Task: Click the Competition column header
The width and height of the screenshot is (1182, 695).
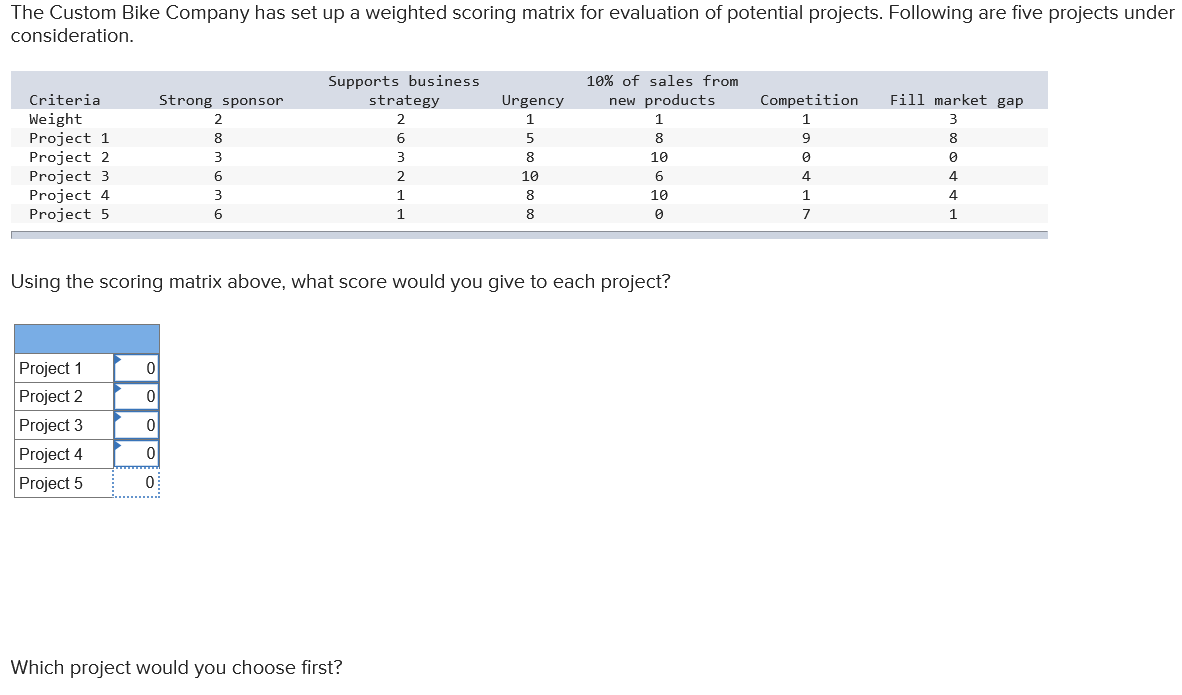Action: coord(808,100)
